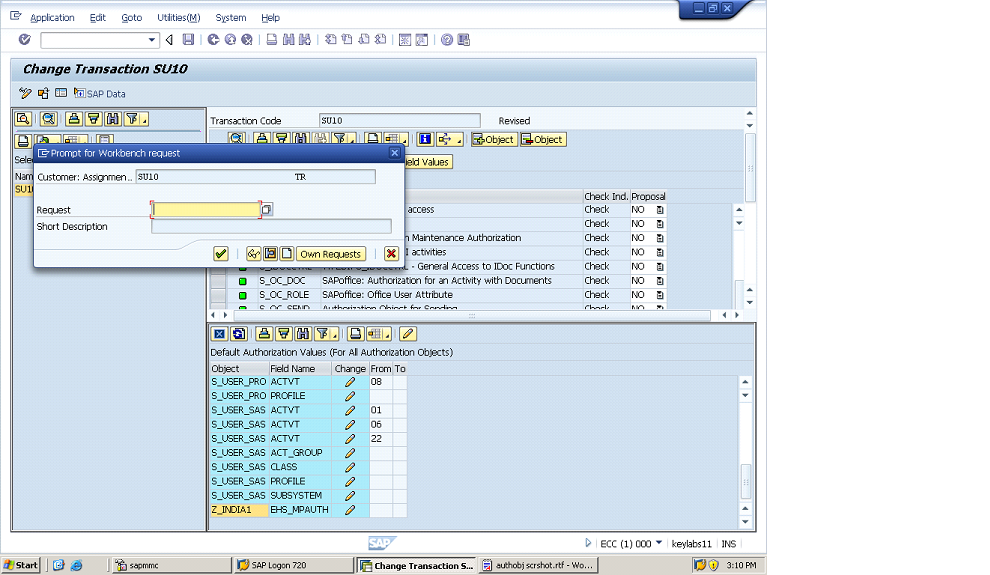Click pencil in S_USER_PRO ACTVT row
990x575 pixels.
350,382
